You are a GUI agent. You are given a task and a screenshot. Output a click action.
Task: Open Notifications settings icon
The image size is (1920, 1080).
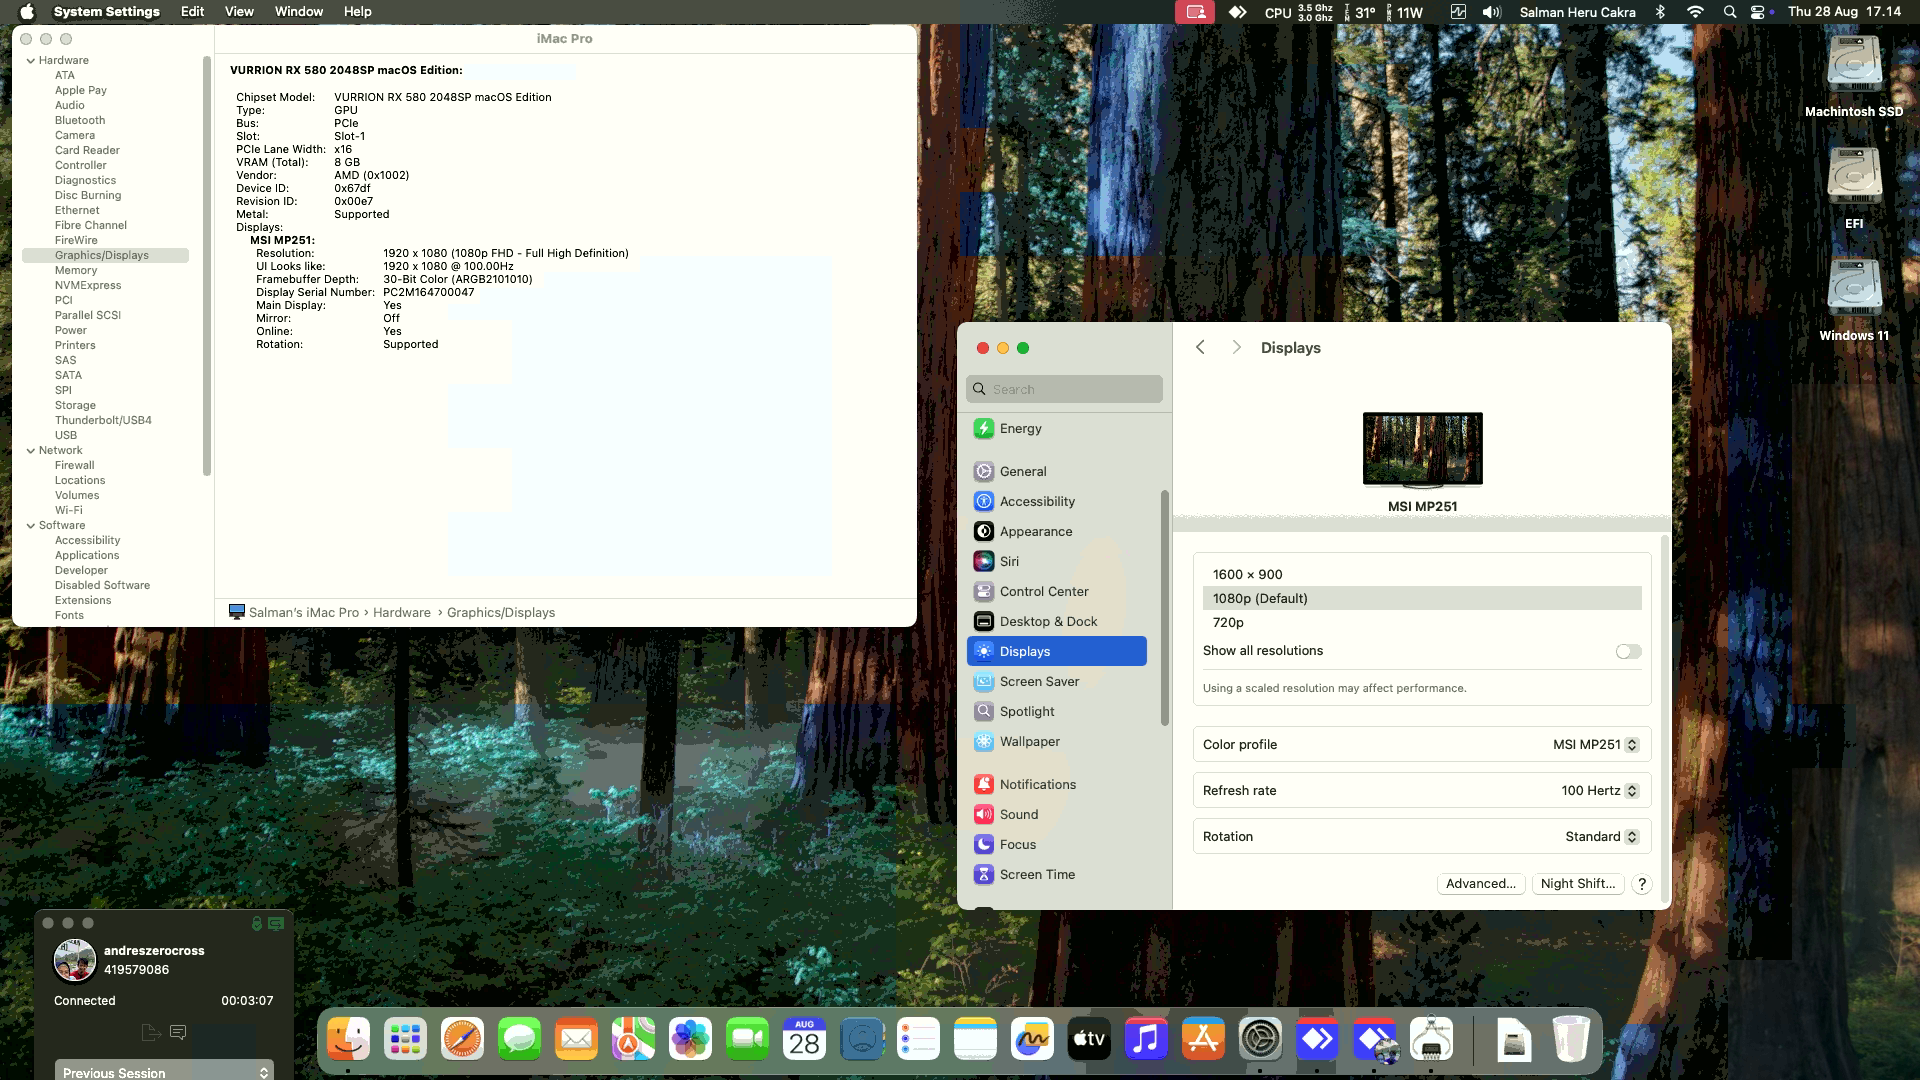point(984,785)
